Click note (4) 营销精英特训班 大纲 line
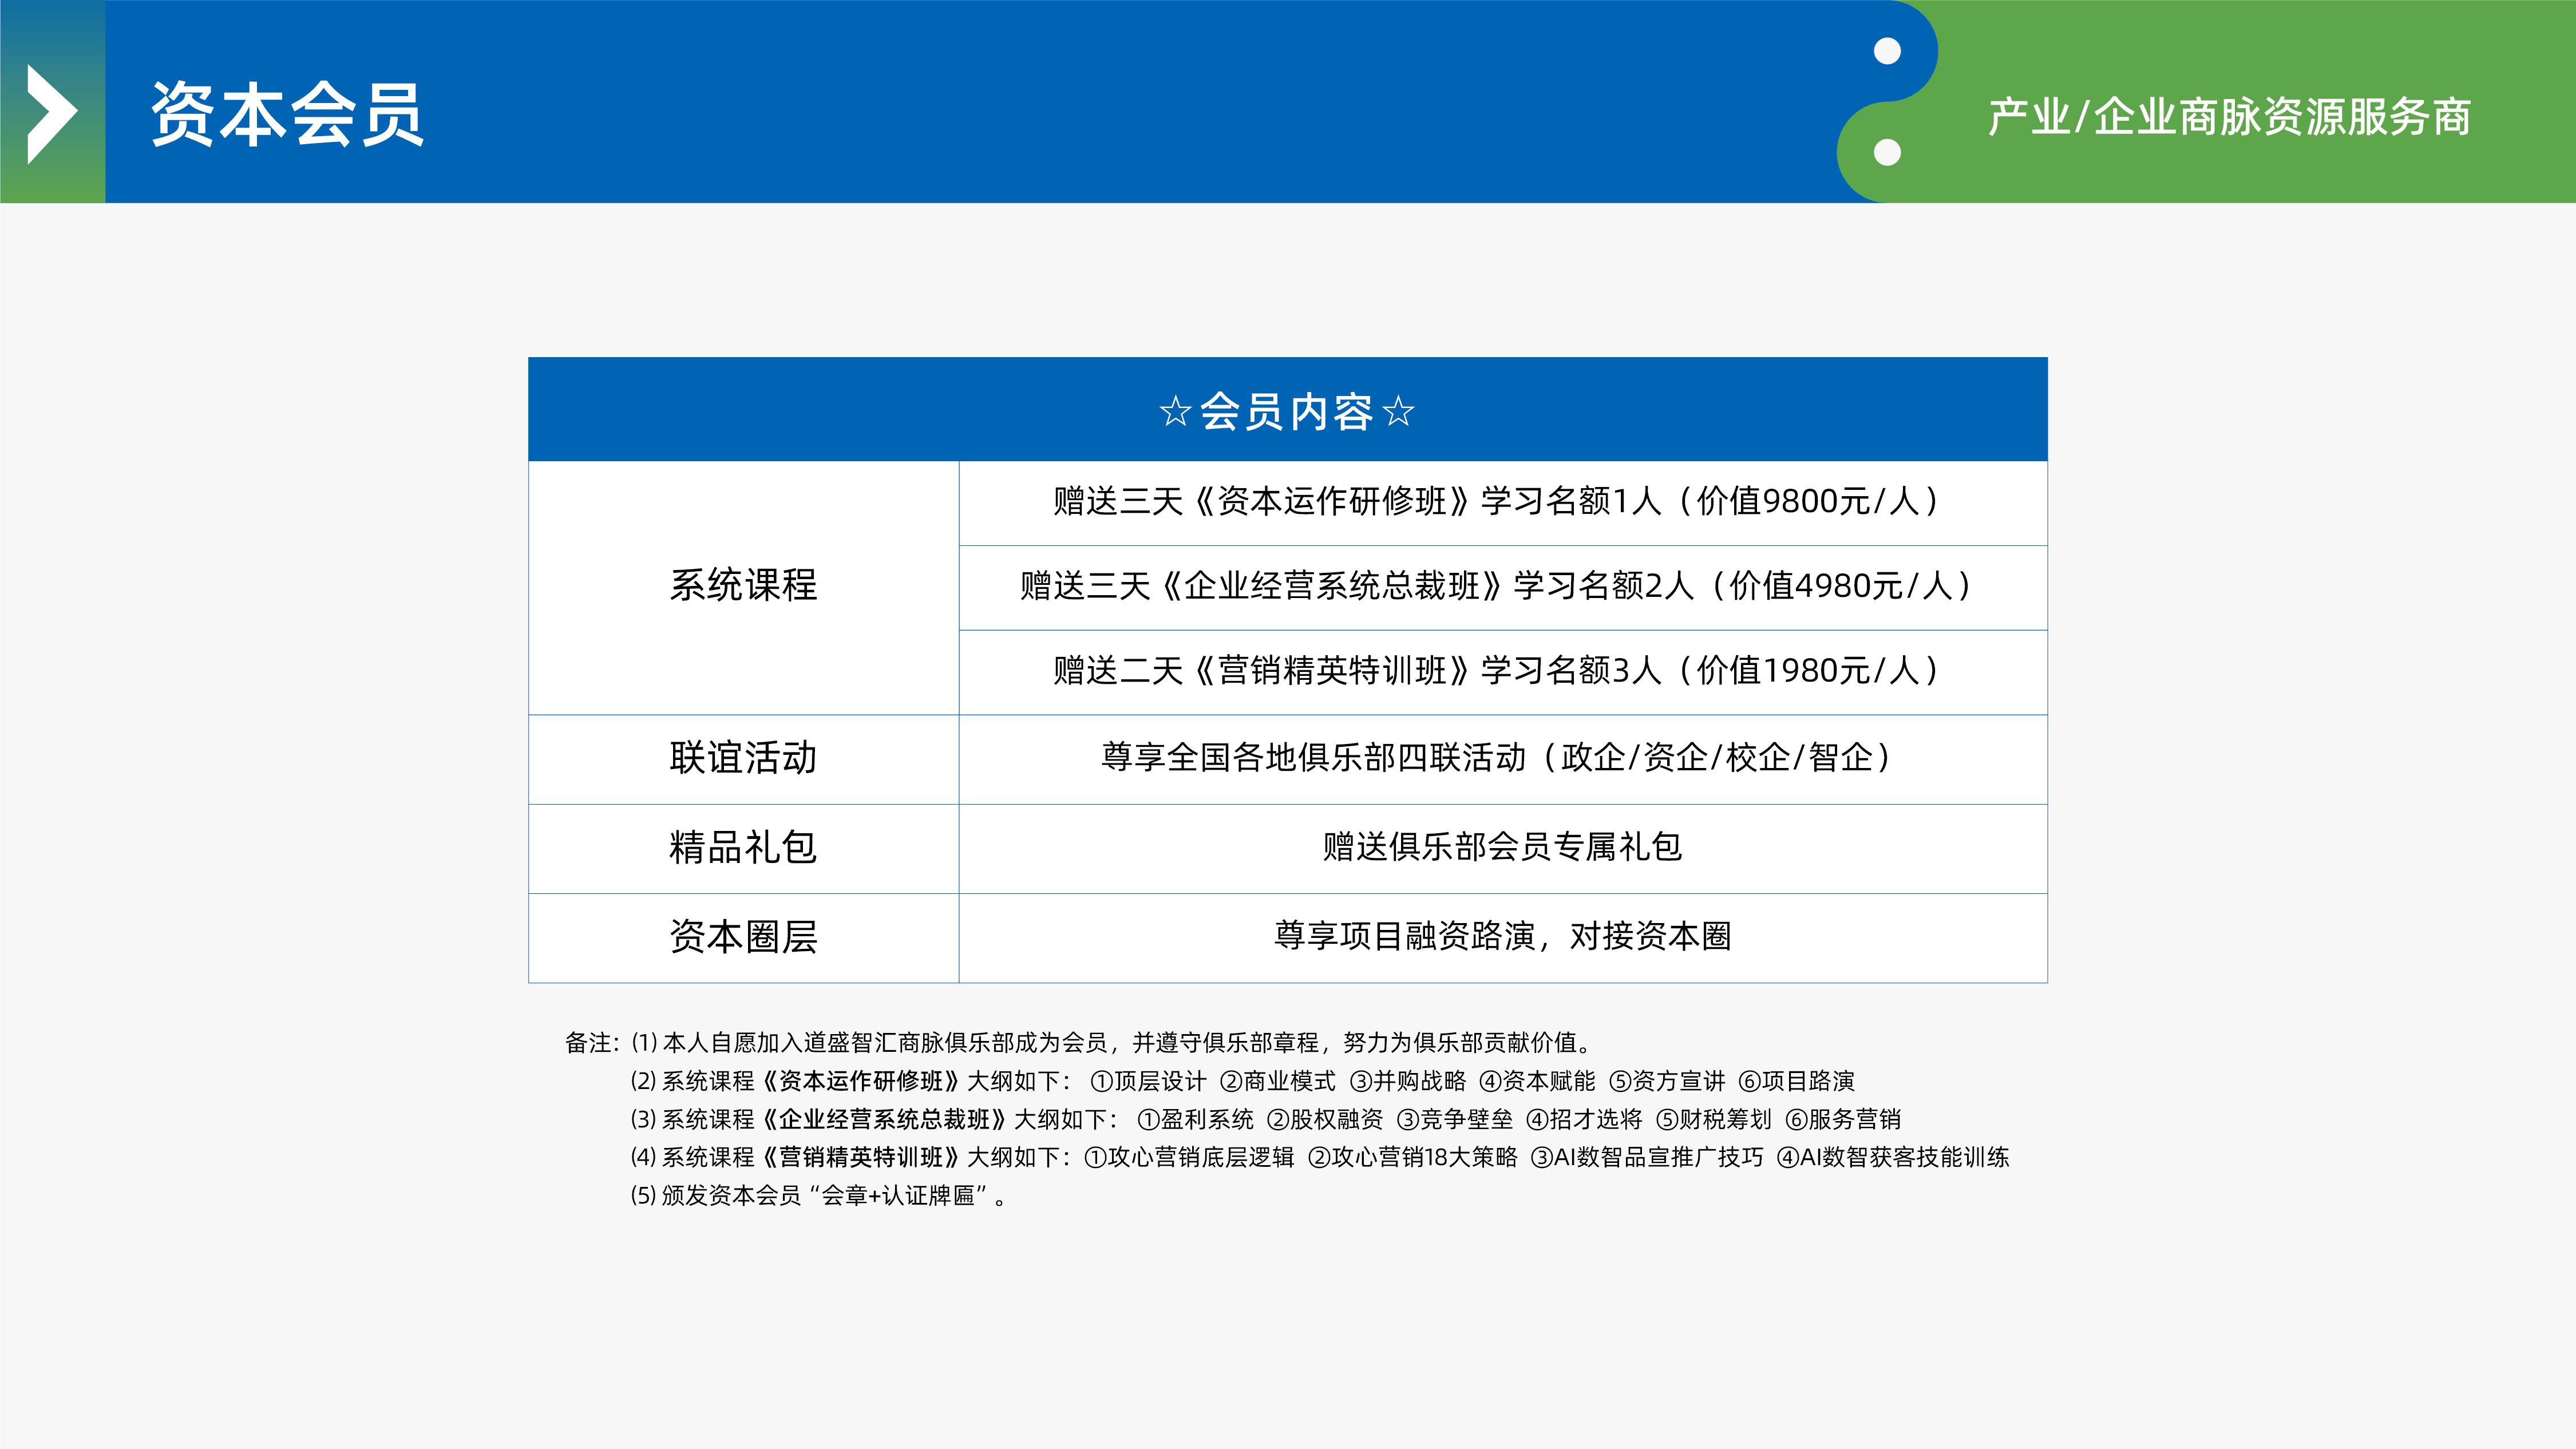 coord(1319,1157)
